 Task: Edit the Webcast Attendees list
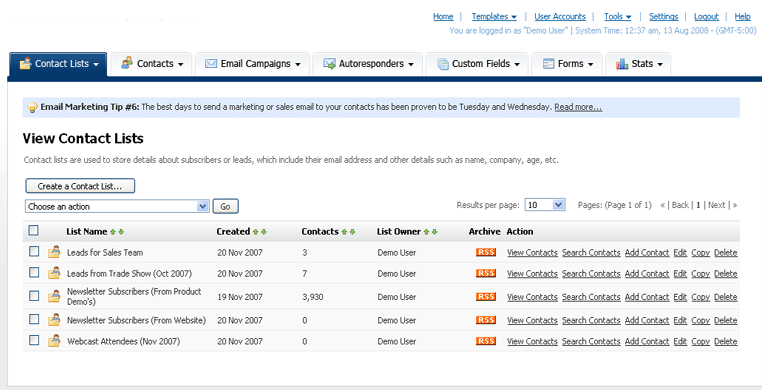point(680,341)
